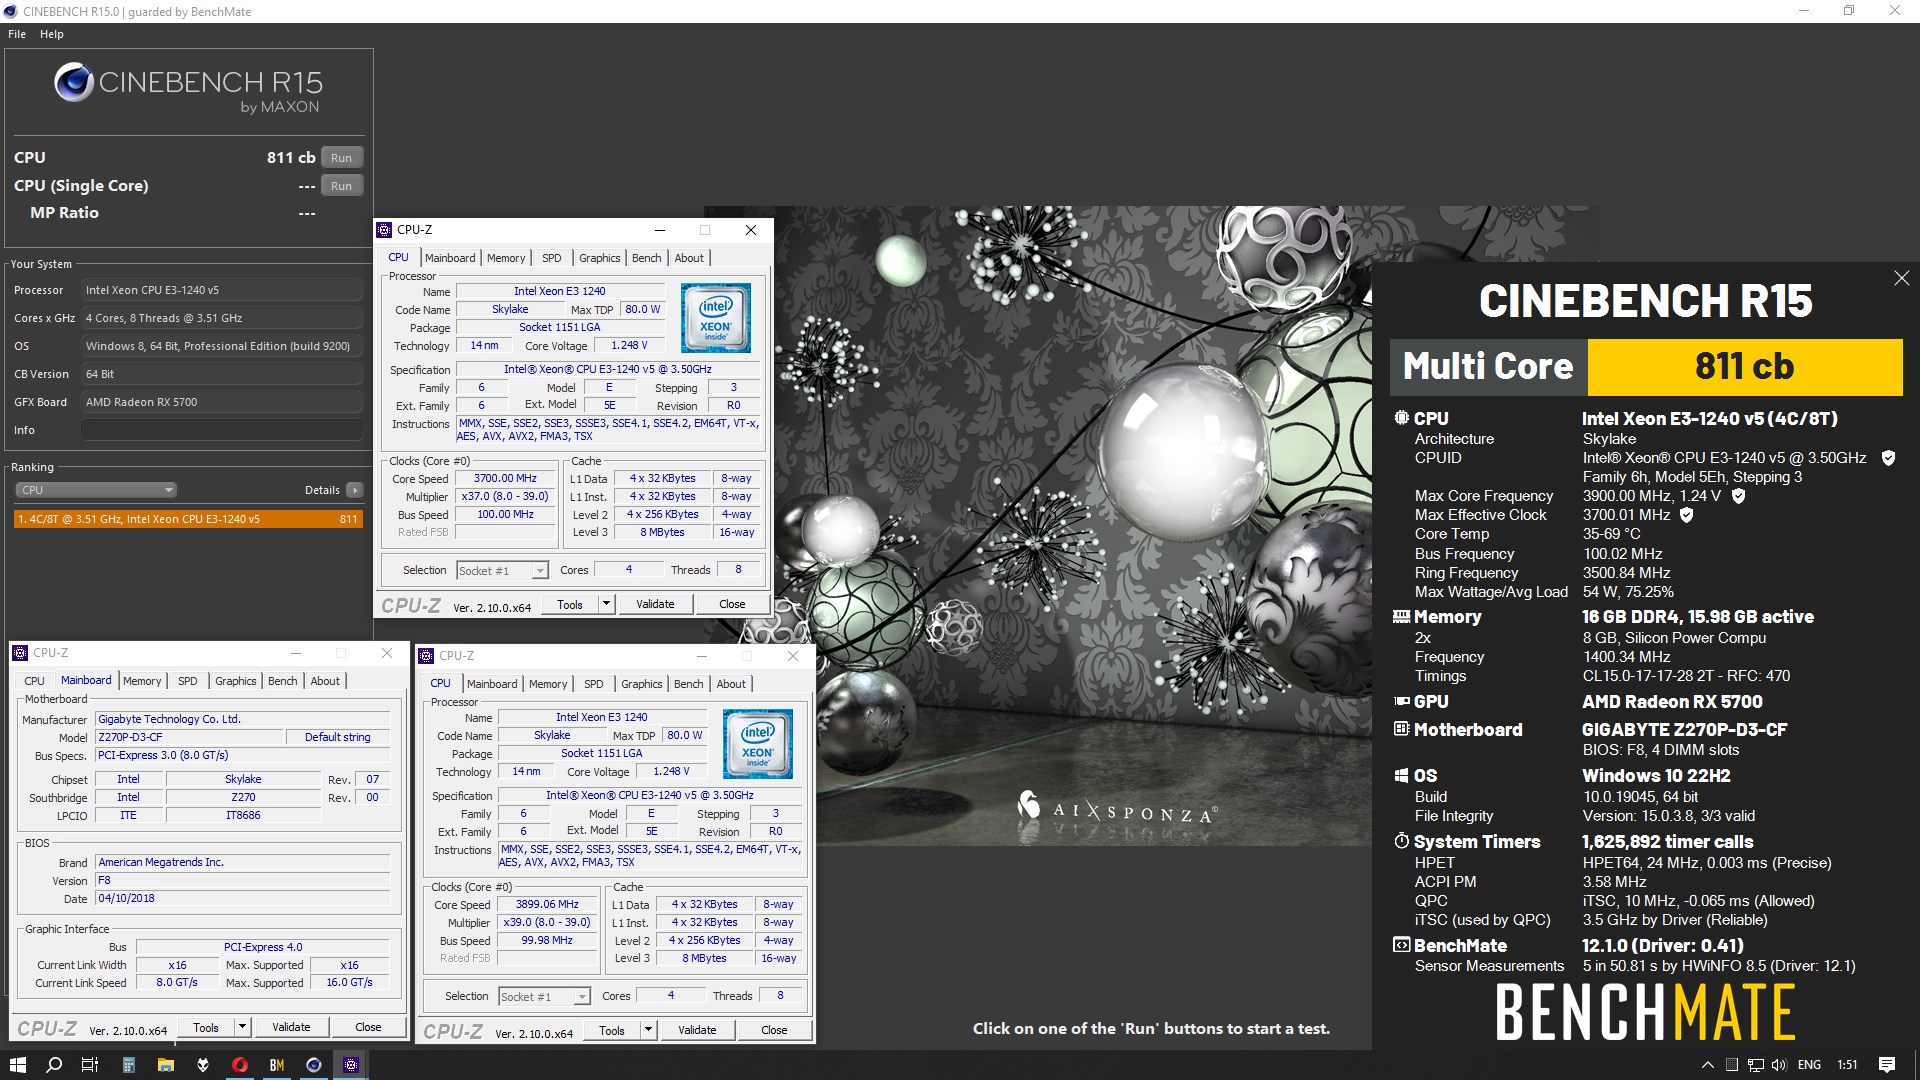Click the shield icon beside Max Effective Clock
Screen dimensions: 1920x1080
[x=1686, y=515]
